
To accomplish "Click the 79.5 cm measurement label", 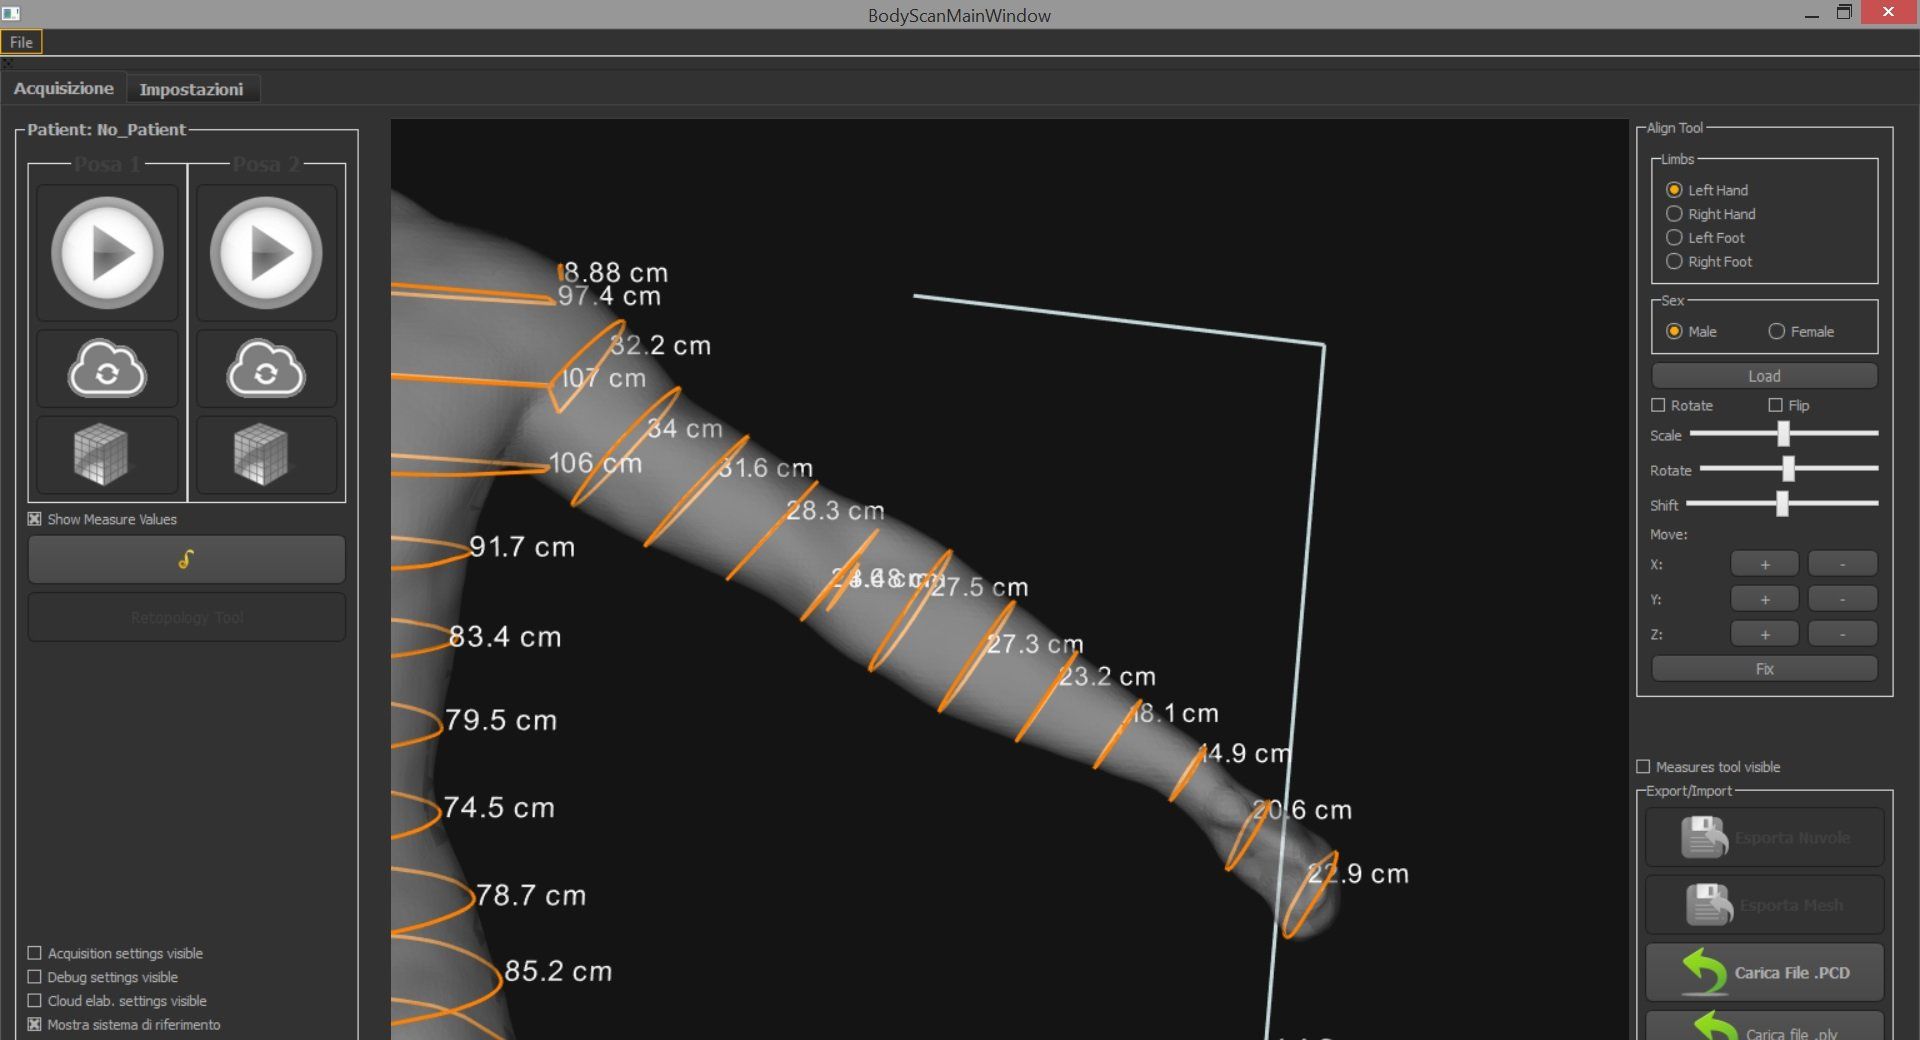I will pyautogui.click(x=501, y=720).
